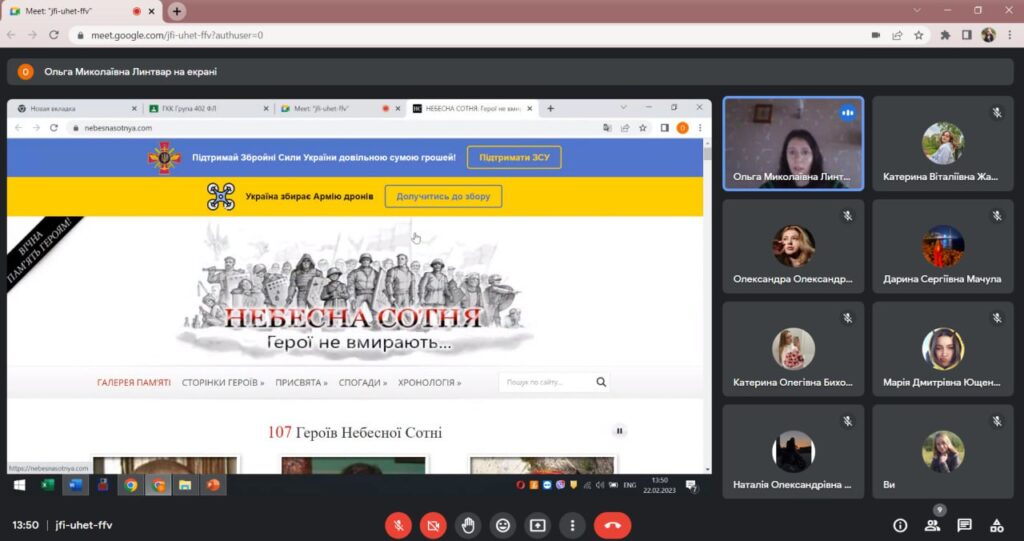
Task: Open the chat with everyone panel
Action: coord(964,525)
